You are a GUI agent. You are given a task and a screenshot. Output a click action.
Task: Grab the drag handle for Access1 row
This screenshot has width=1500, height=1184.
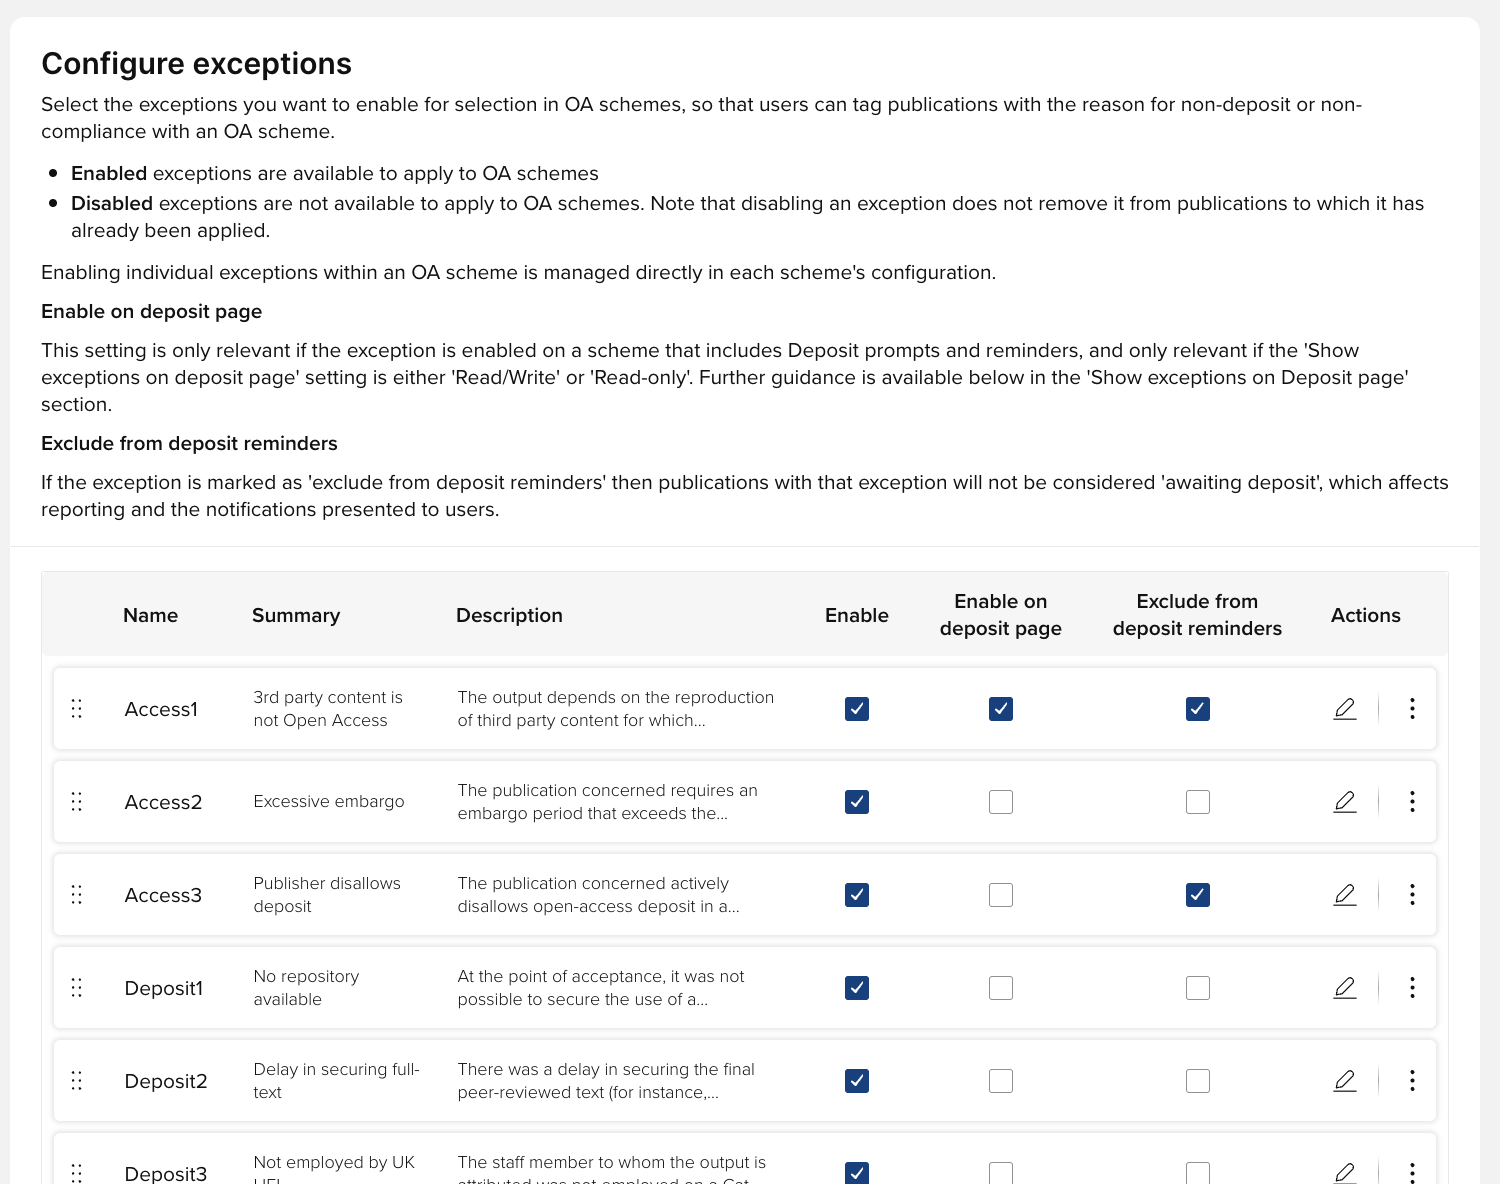[77, 709]
